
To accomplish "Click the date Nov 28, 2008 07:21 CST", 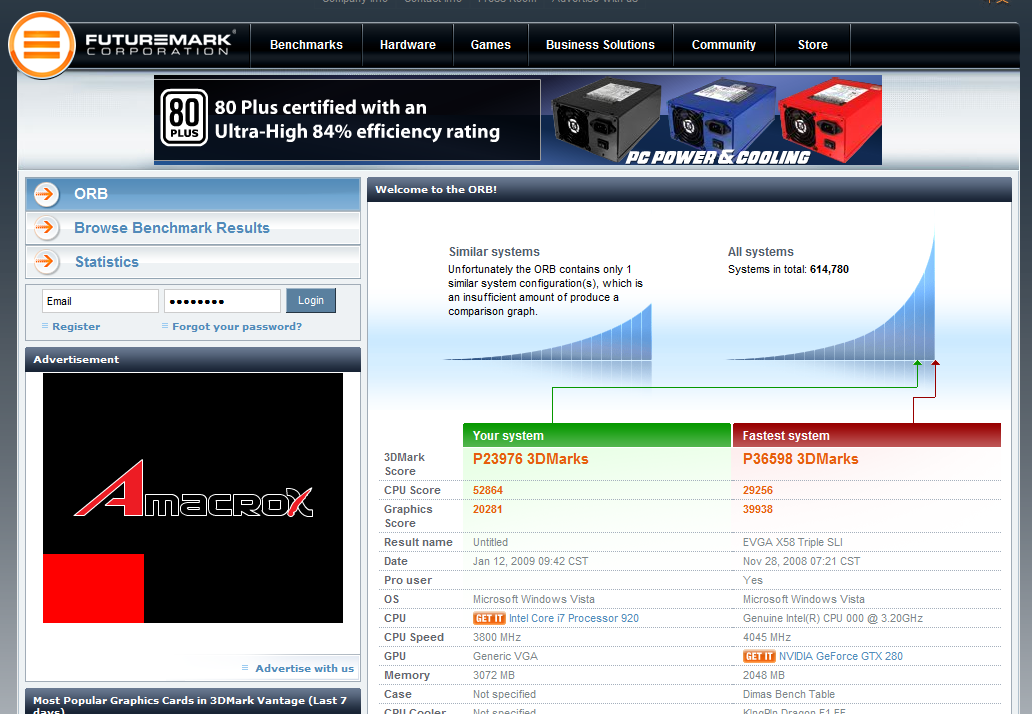I will point(801,561).
